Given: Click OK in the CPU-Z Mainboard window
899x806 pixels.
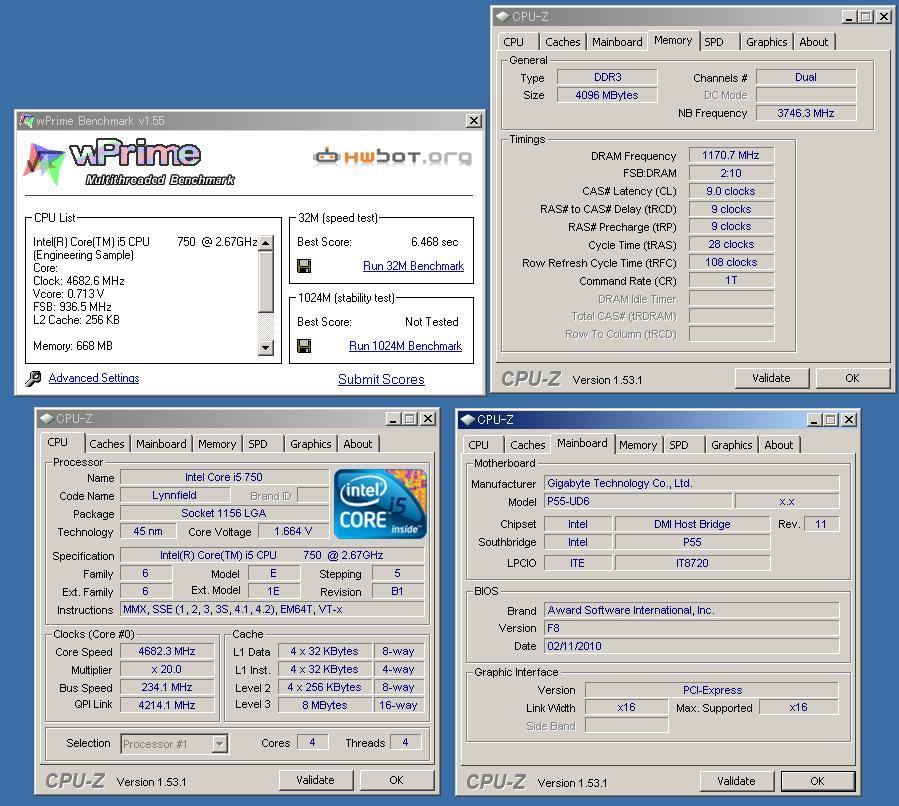Looking at the screenshot, I should [817, 781].
